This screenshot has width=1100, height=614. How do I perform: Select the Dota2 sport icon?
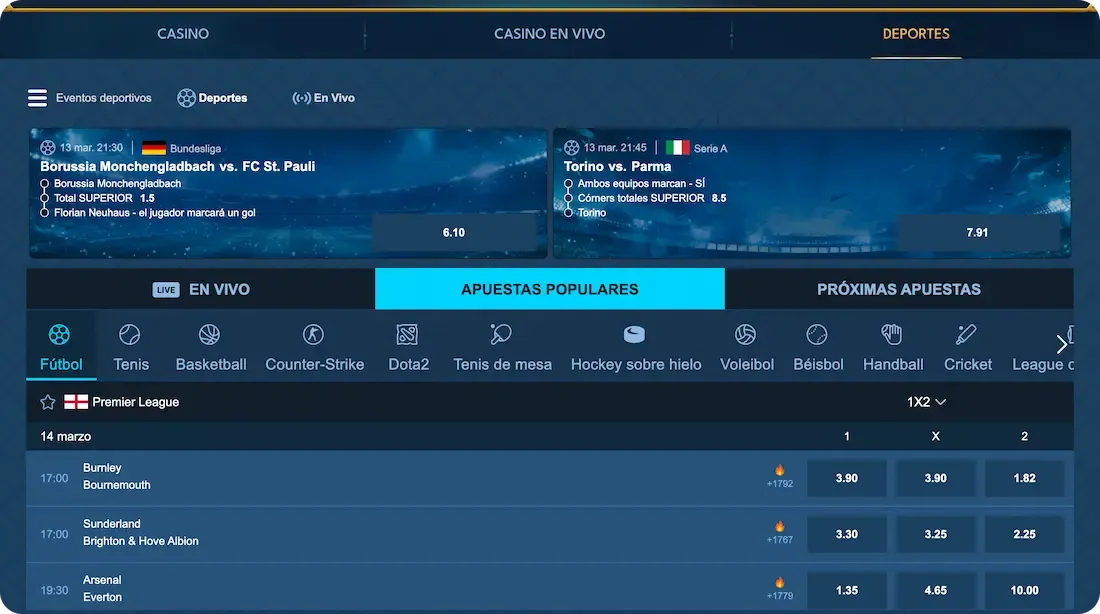tap(407, 334)
